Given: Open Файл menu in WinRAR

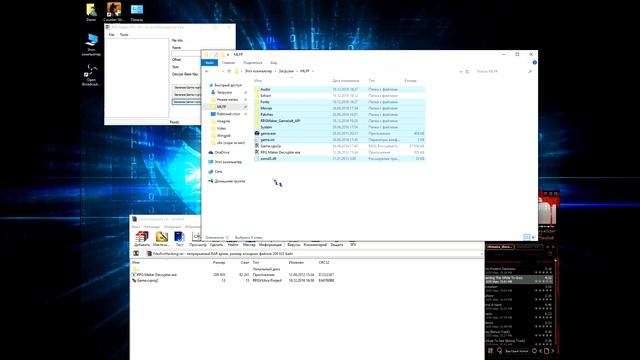Looking at the screenshot, I should click(136, 227).
